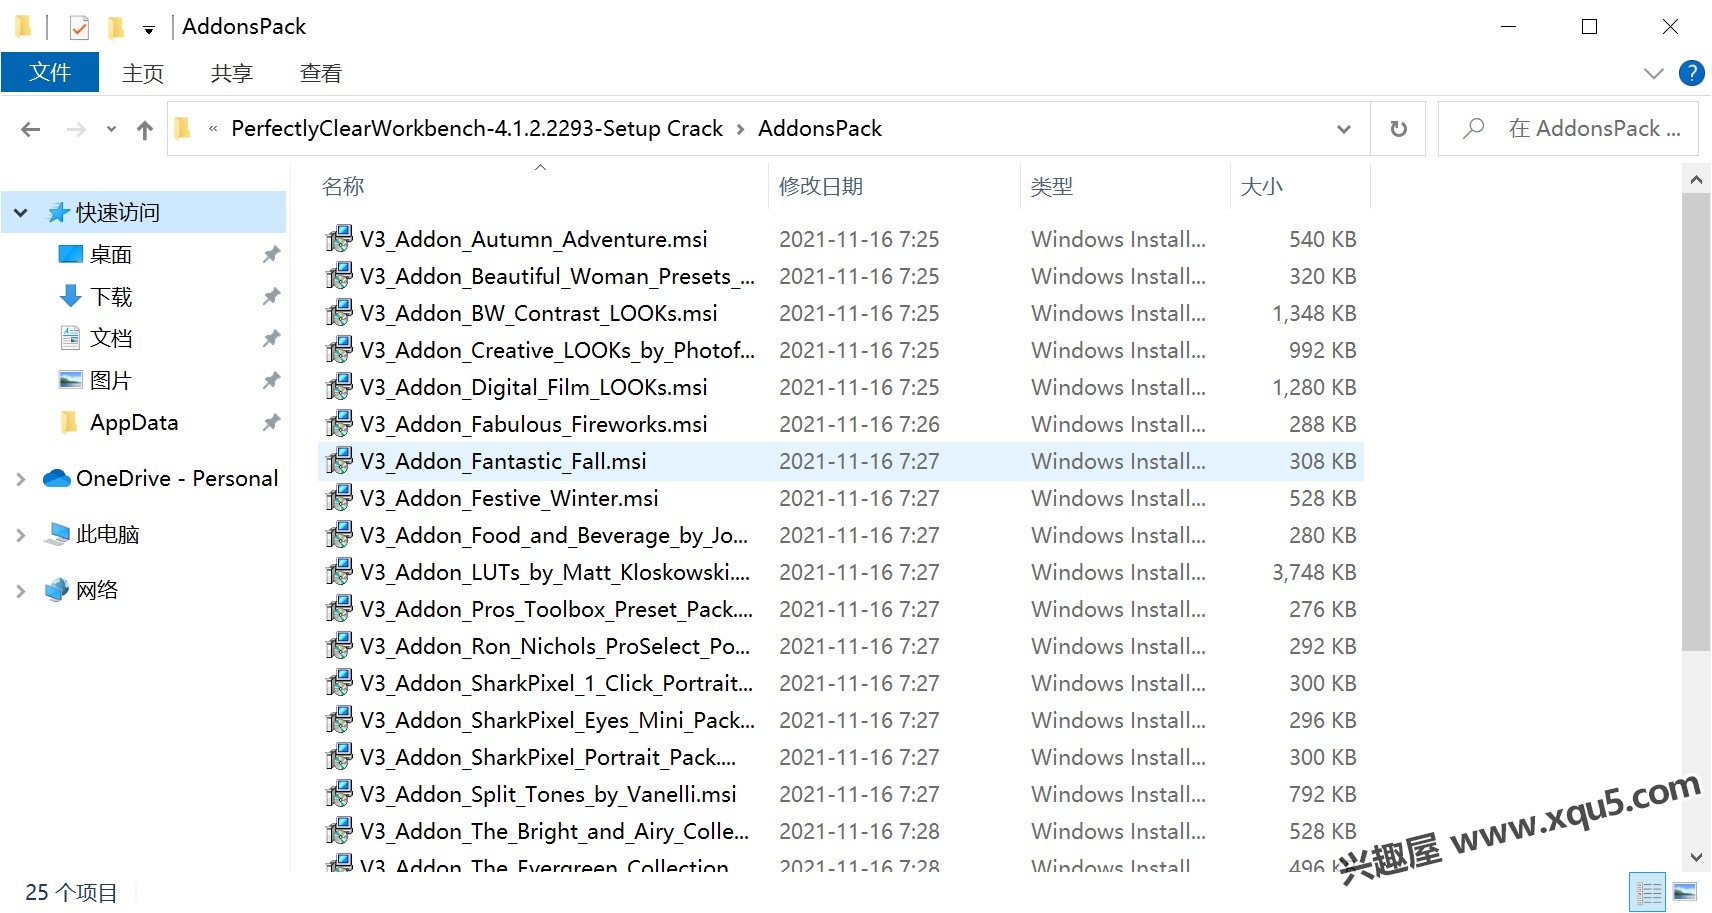Open the address bar history dropdown
Screen dimensions: 1712x913
point(1344,129)
